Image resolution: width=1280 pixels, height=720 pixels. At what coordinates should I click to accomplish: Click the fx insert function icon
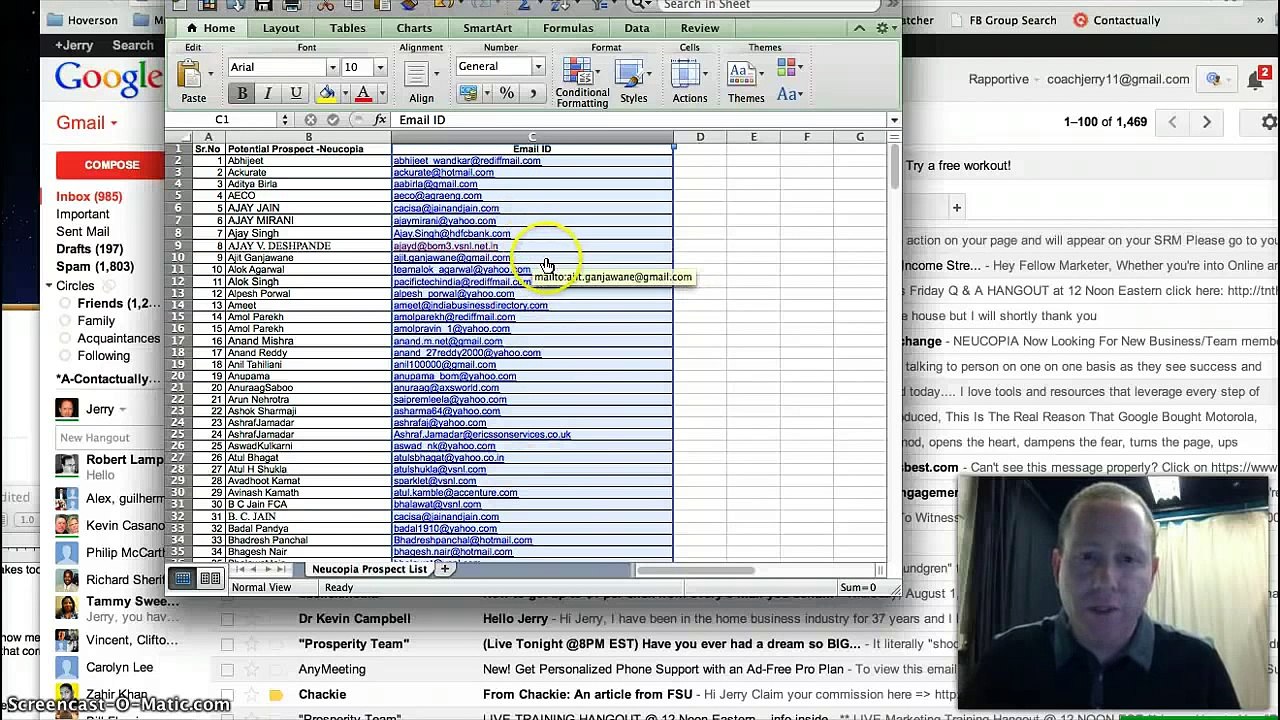click(380, 120)
